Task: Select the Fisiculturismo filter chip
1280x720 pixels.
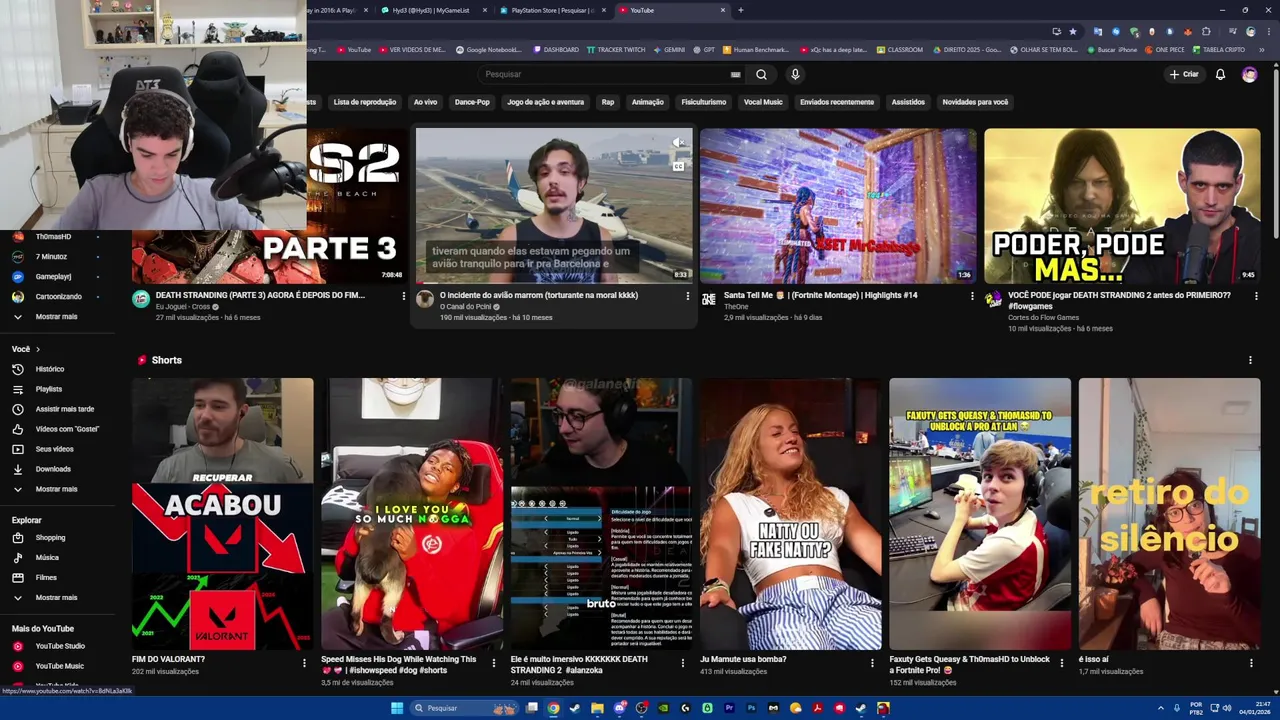Action: tap(704, 102)
